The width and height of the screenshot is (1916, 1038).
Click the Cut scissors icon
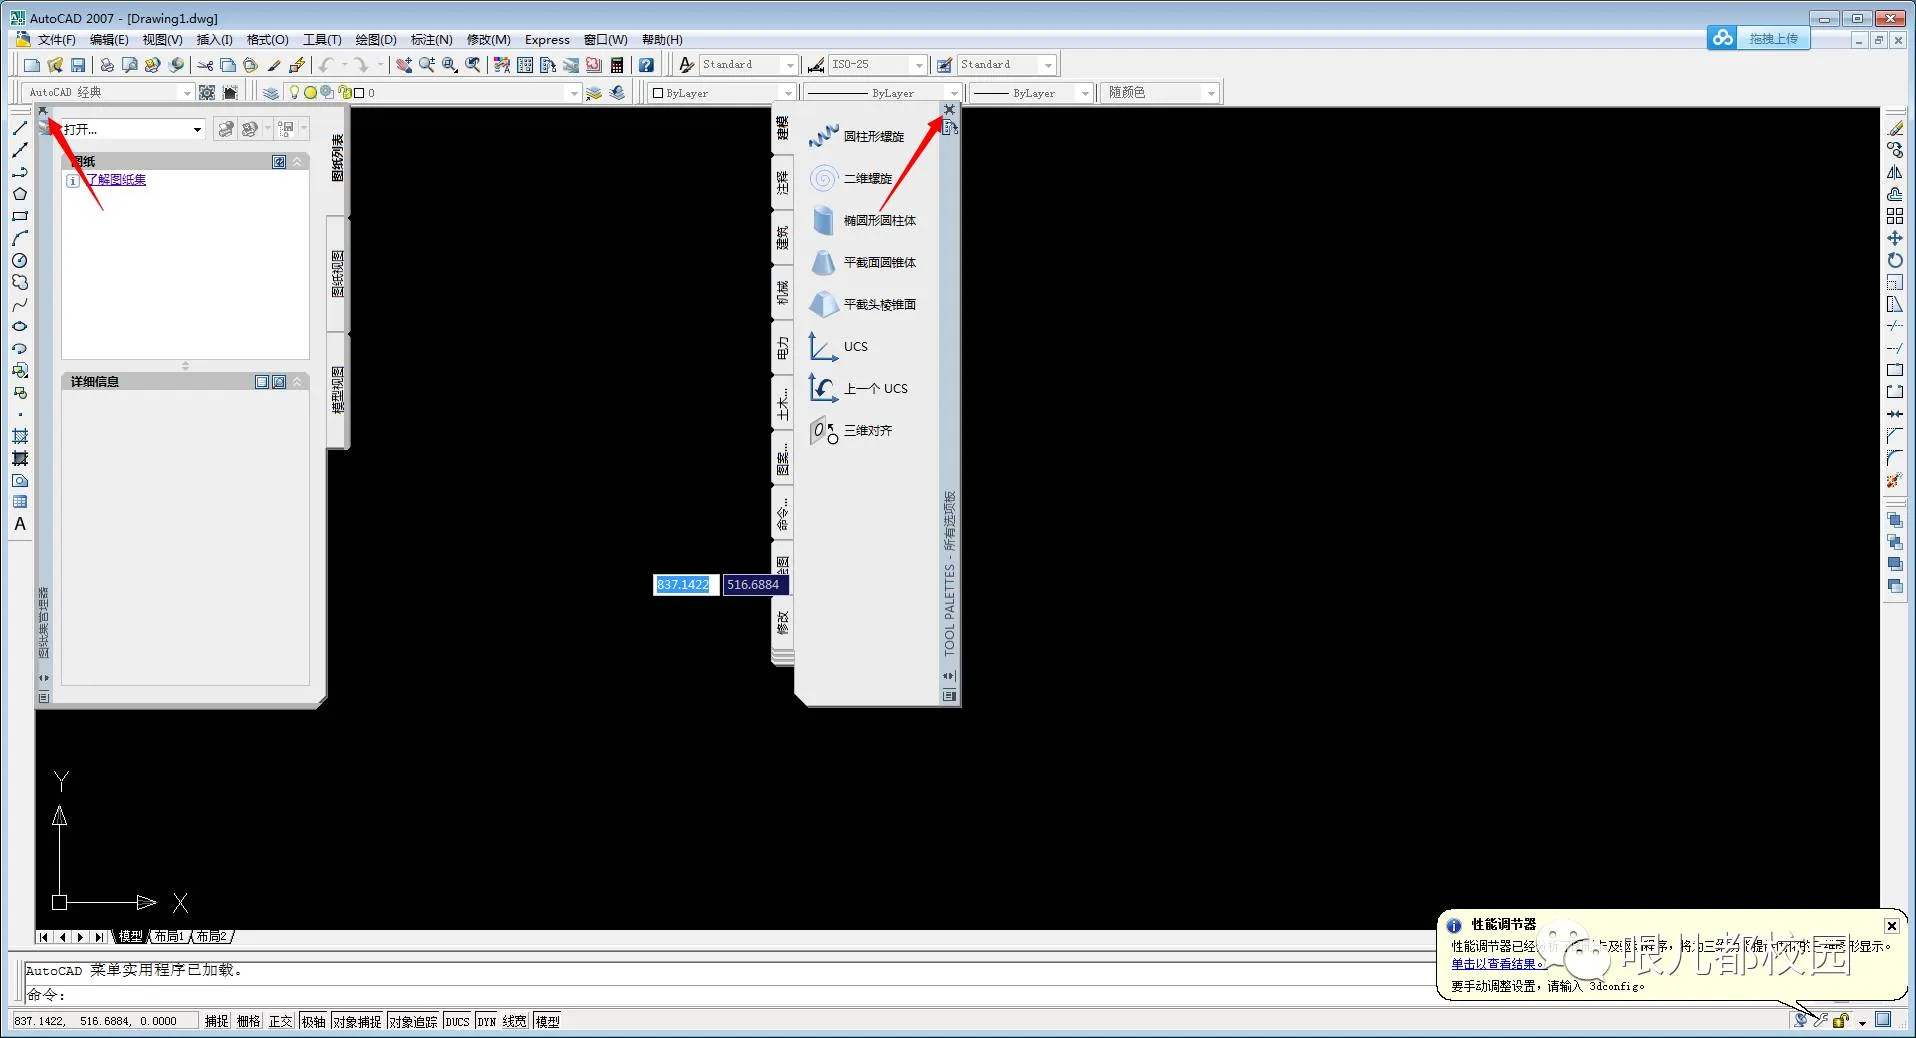coord(205,65)
